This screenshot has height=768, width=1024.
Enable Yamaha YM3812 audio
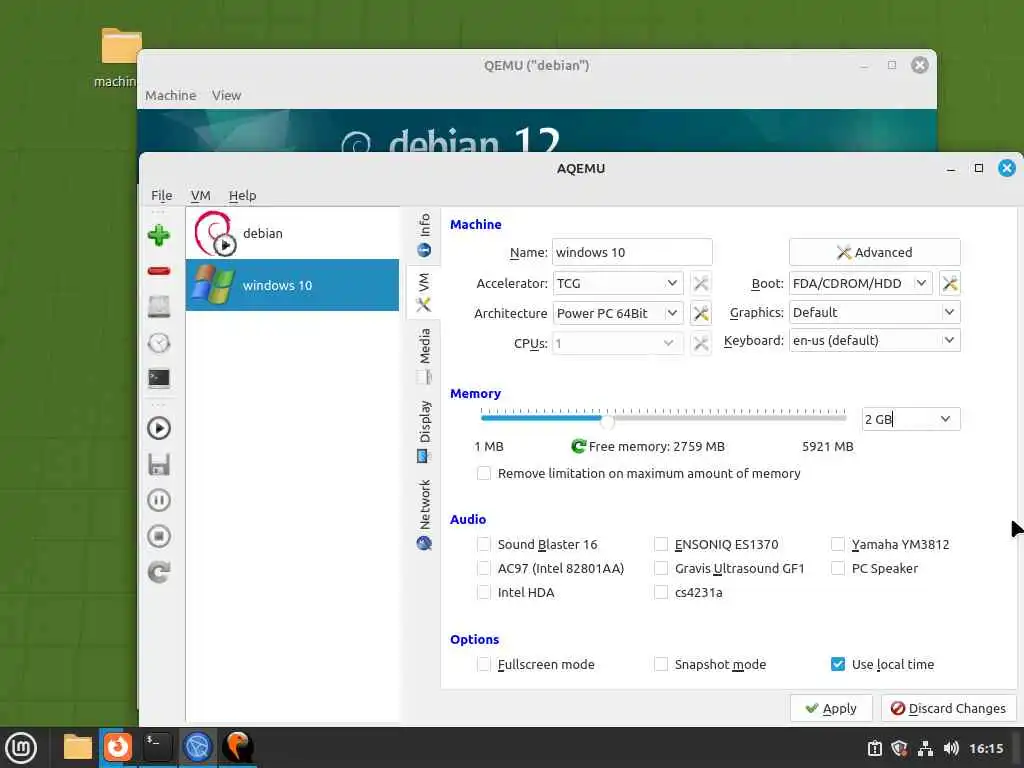pyautogui.click(x=838, y=544)
